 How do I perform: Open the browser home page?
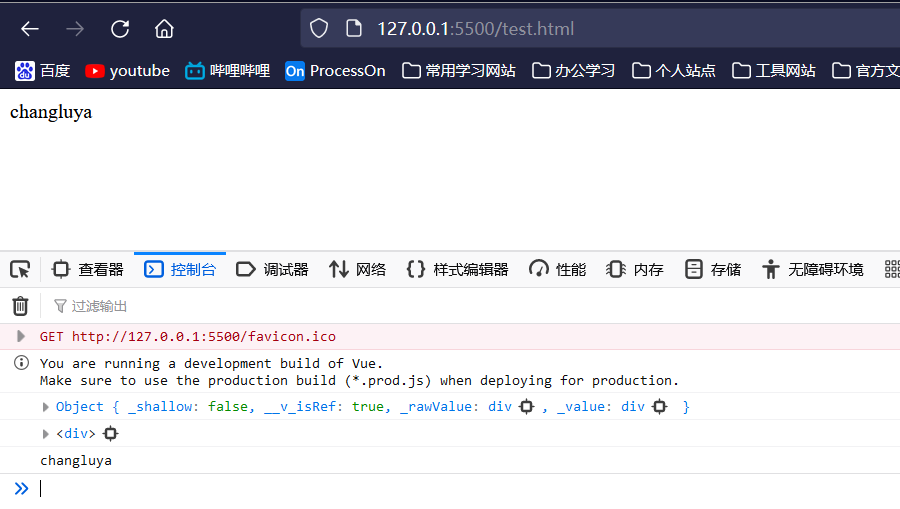click(164, 29)
